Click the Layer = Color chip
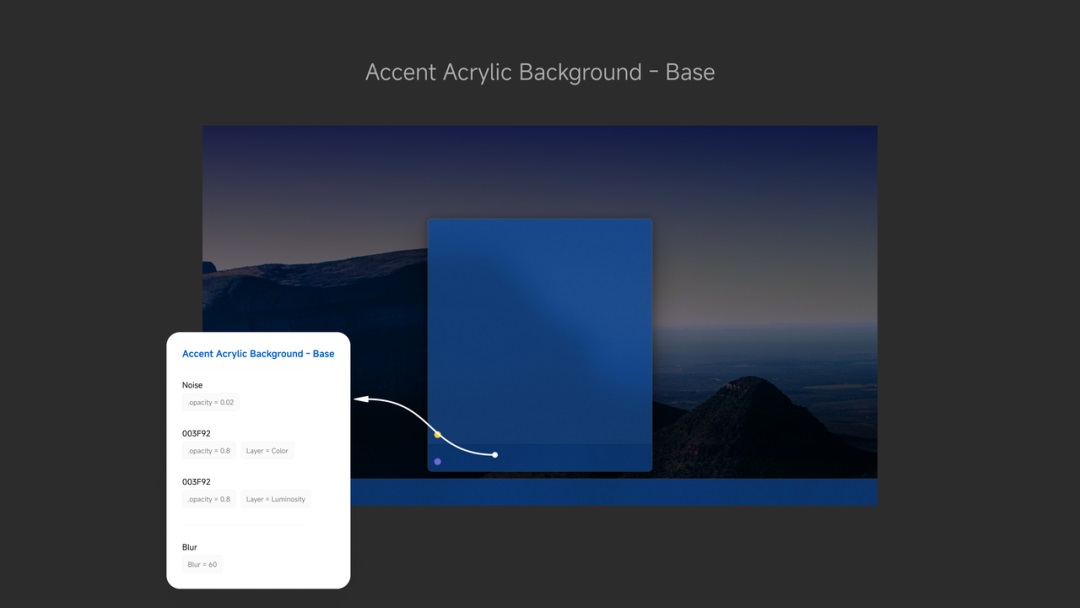 (x=267, y=451)
